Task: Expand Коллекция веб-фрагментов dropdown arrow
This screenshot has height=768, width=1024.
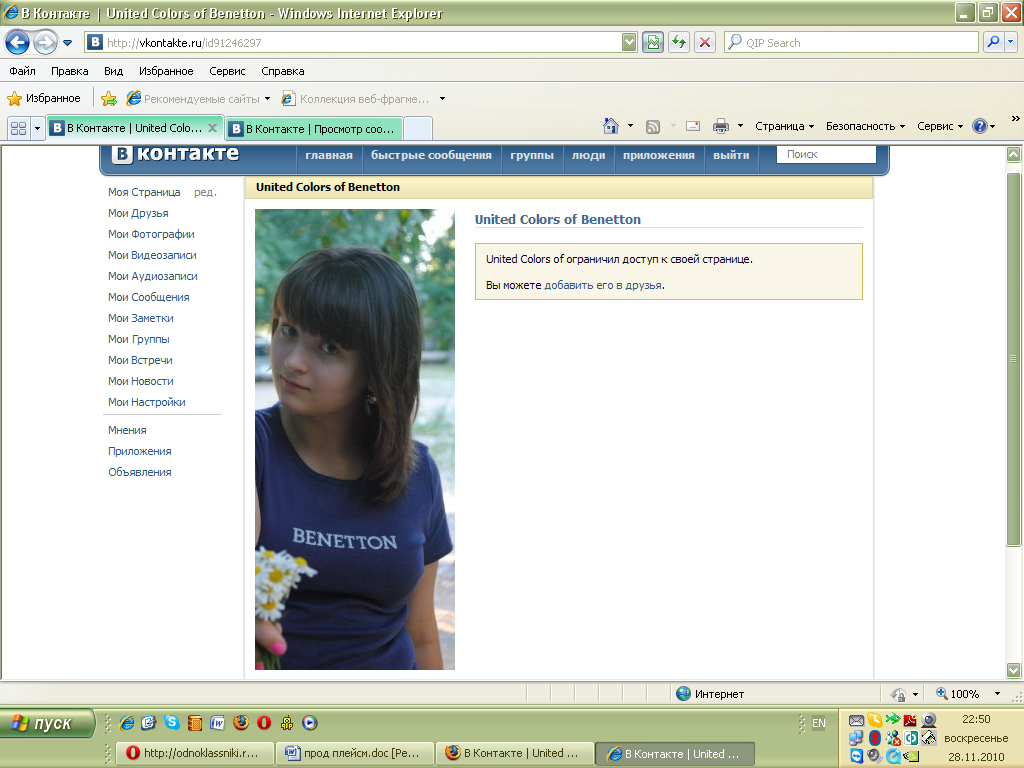Action: pyautogui.click(x=442, y=99)
